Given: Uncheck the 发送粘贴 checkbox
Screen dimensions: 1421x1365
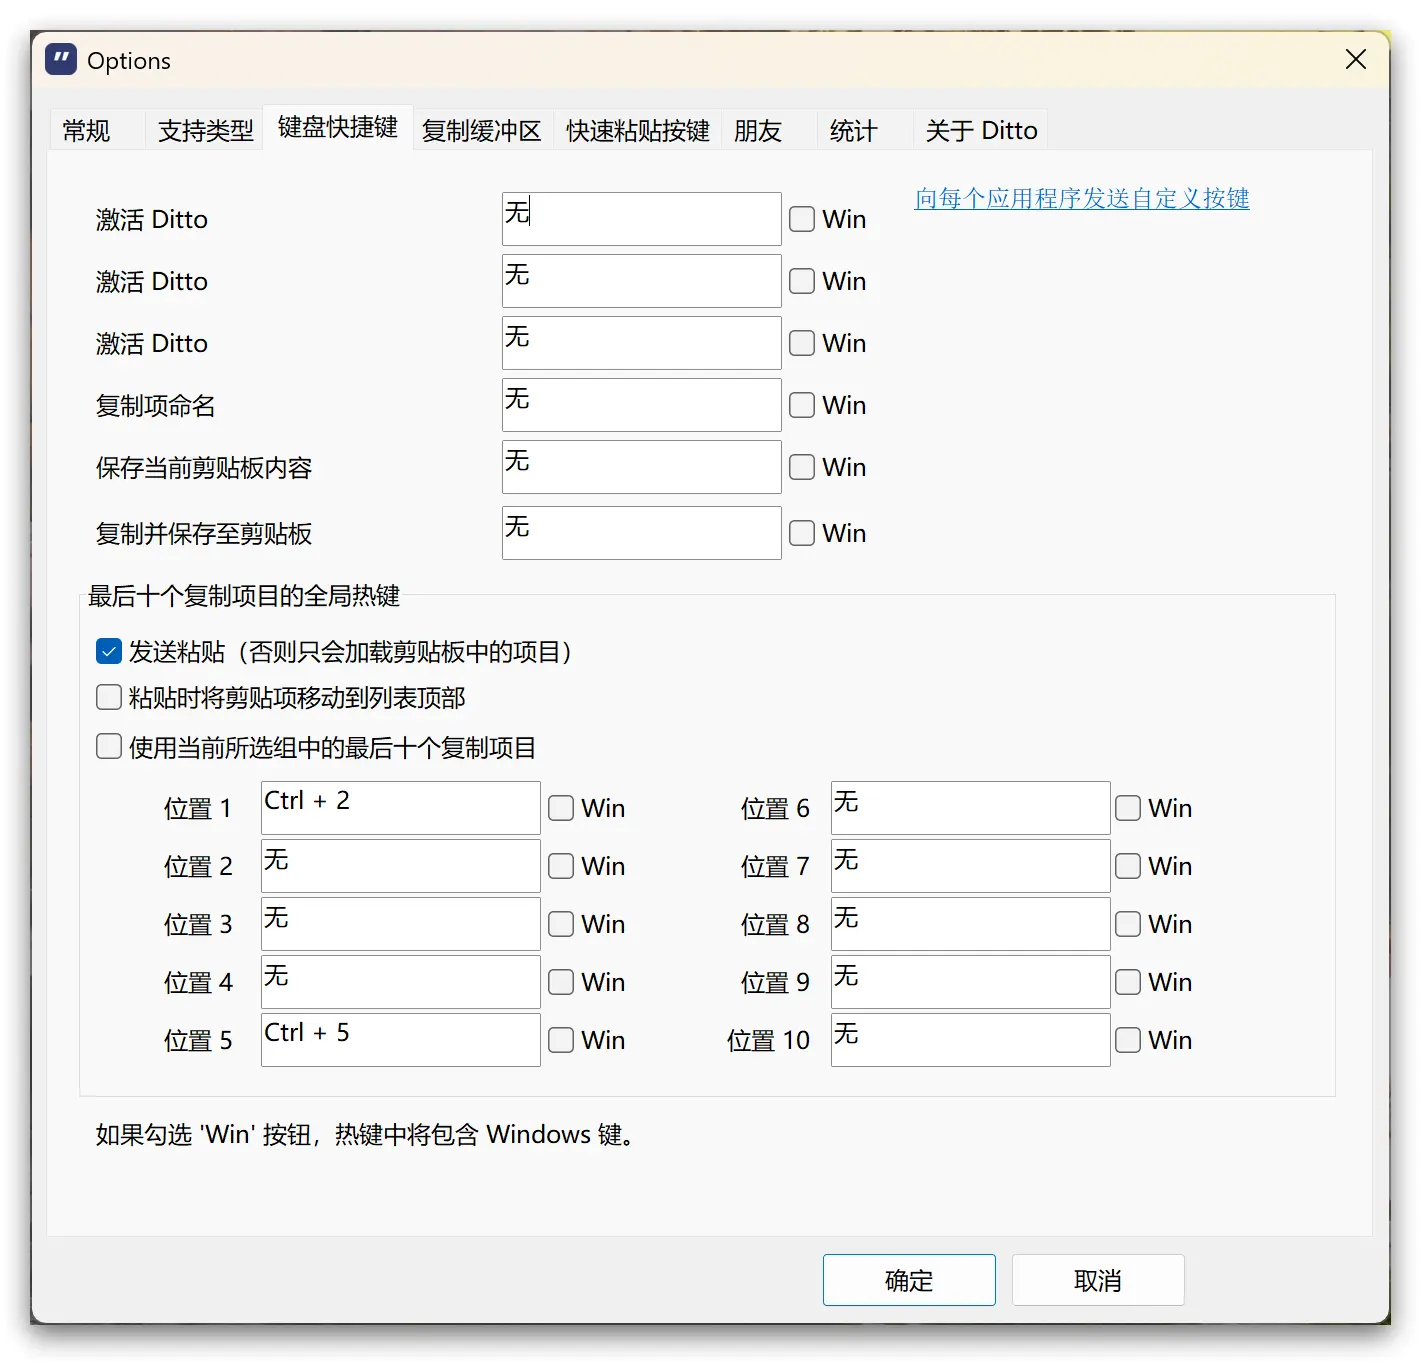Looking at the screenshot, I should point(109,652).
